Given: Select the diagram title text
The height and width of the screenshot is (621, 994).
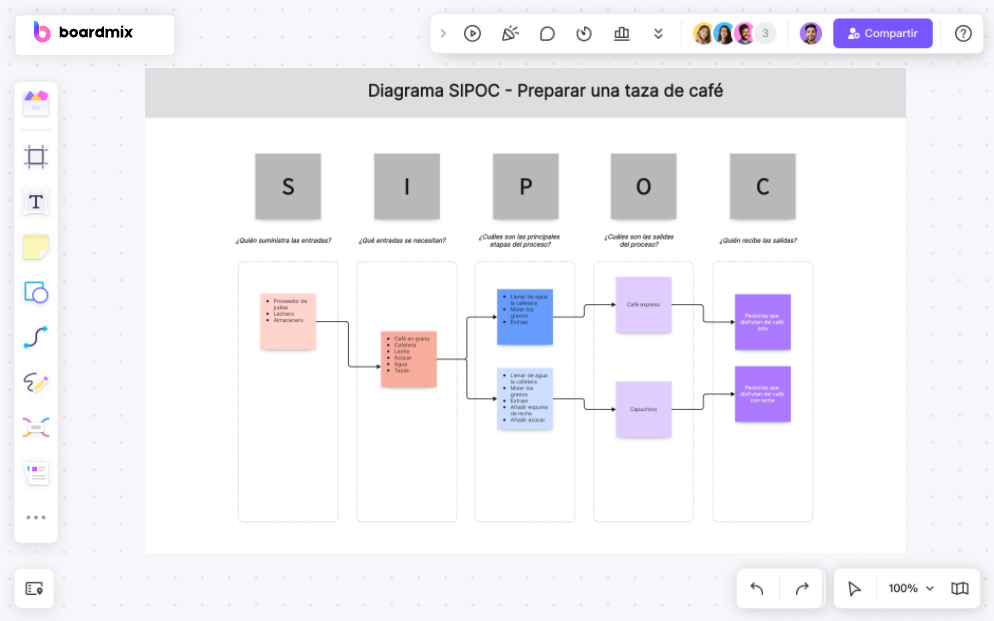Looking at the screenshot, I should (x=545, y=91).
